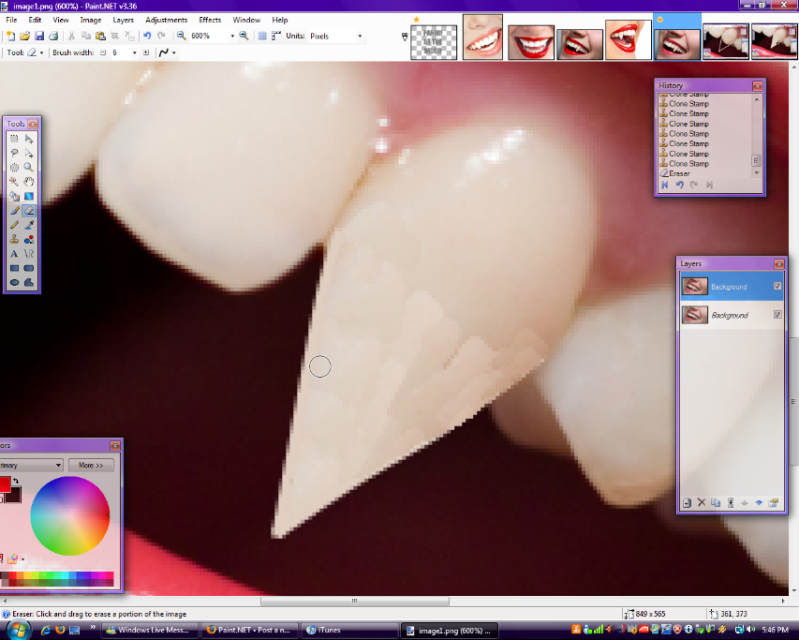The image size is (799, 640).
Task: Click the Undo arrow in main toolbar
Action: (x=147, y=36)
